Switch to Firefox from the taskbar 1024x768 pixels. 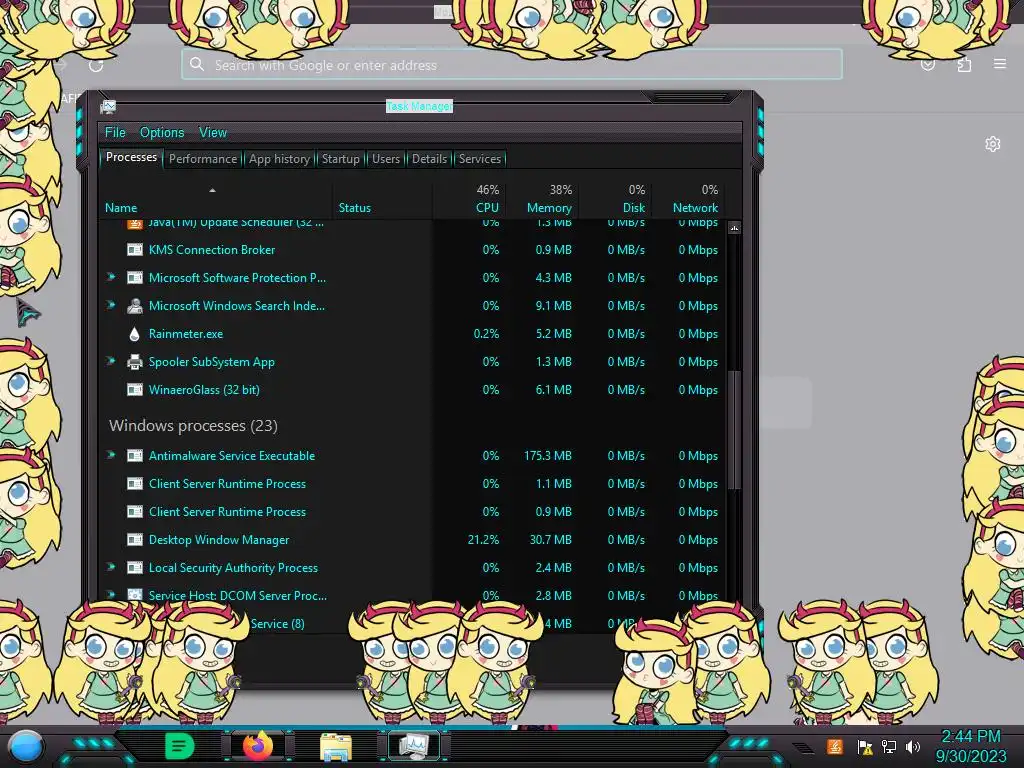258,746
